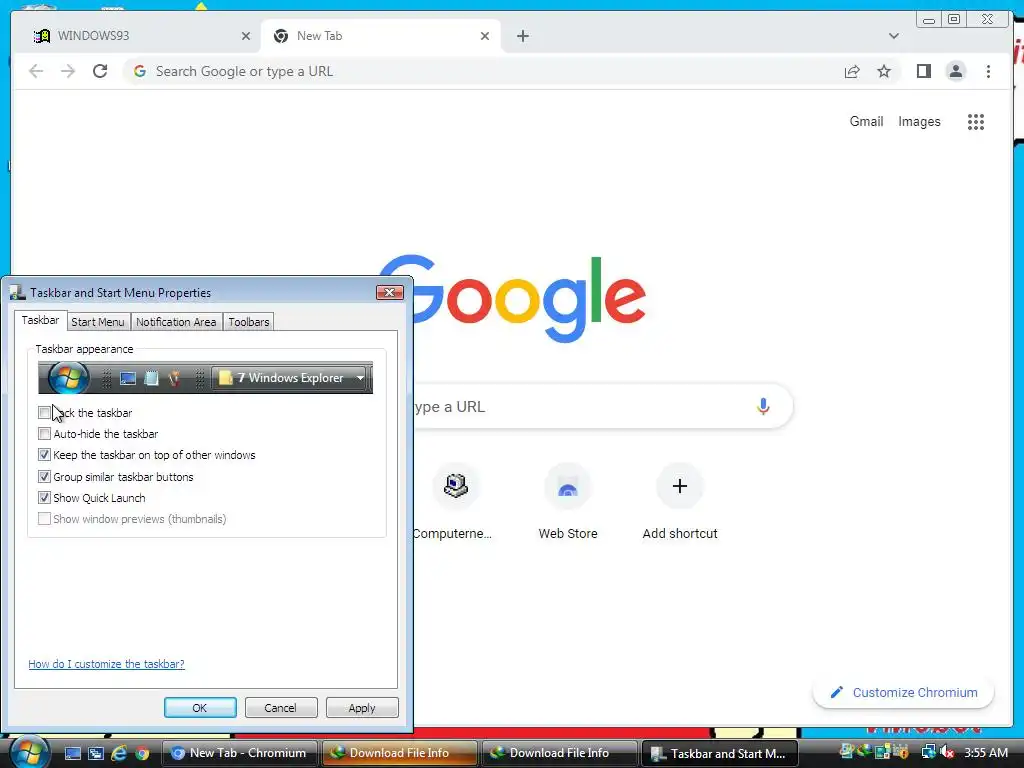Close the Taskbar and Start Menu Properties dialog
1024x768 pixels.
tap(390, 293)
